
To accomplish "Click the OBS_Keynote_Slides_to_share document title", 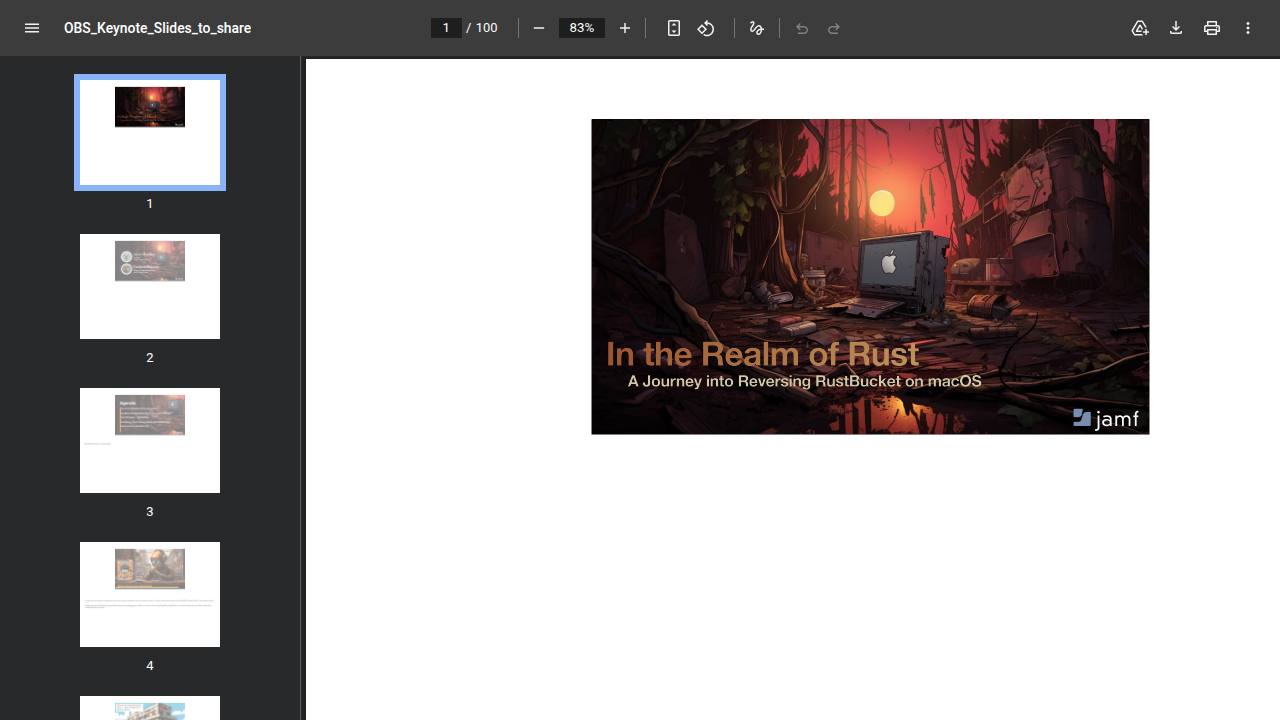I will click(x=157, y=28).
